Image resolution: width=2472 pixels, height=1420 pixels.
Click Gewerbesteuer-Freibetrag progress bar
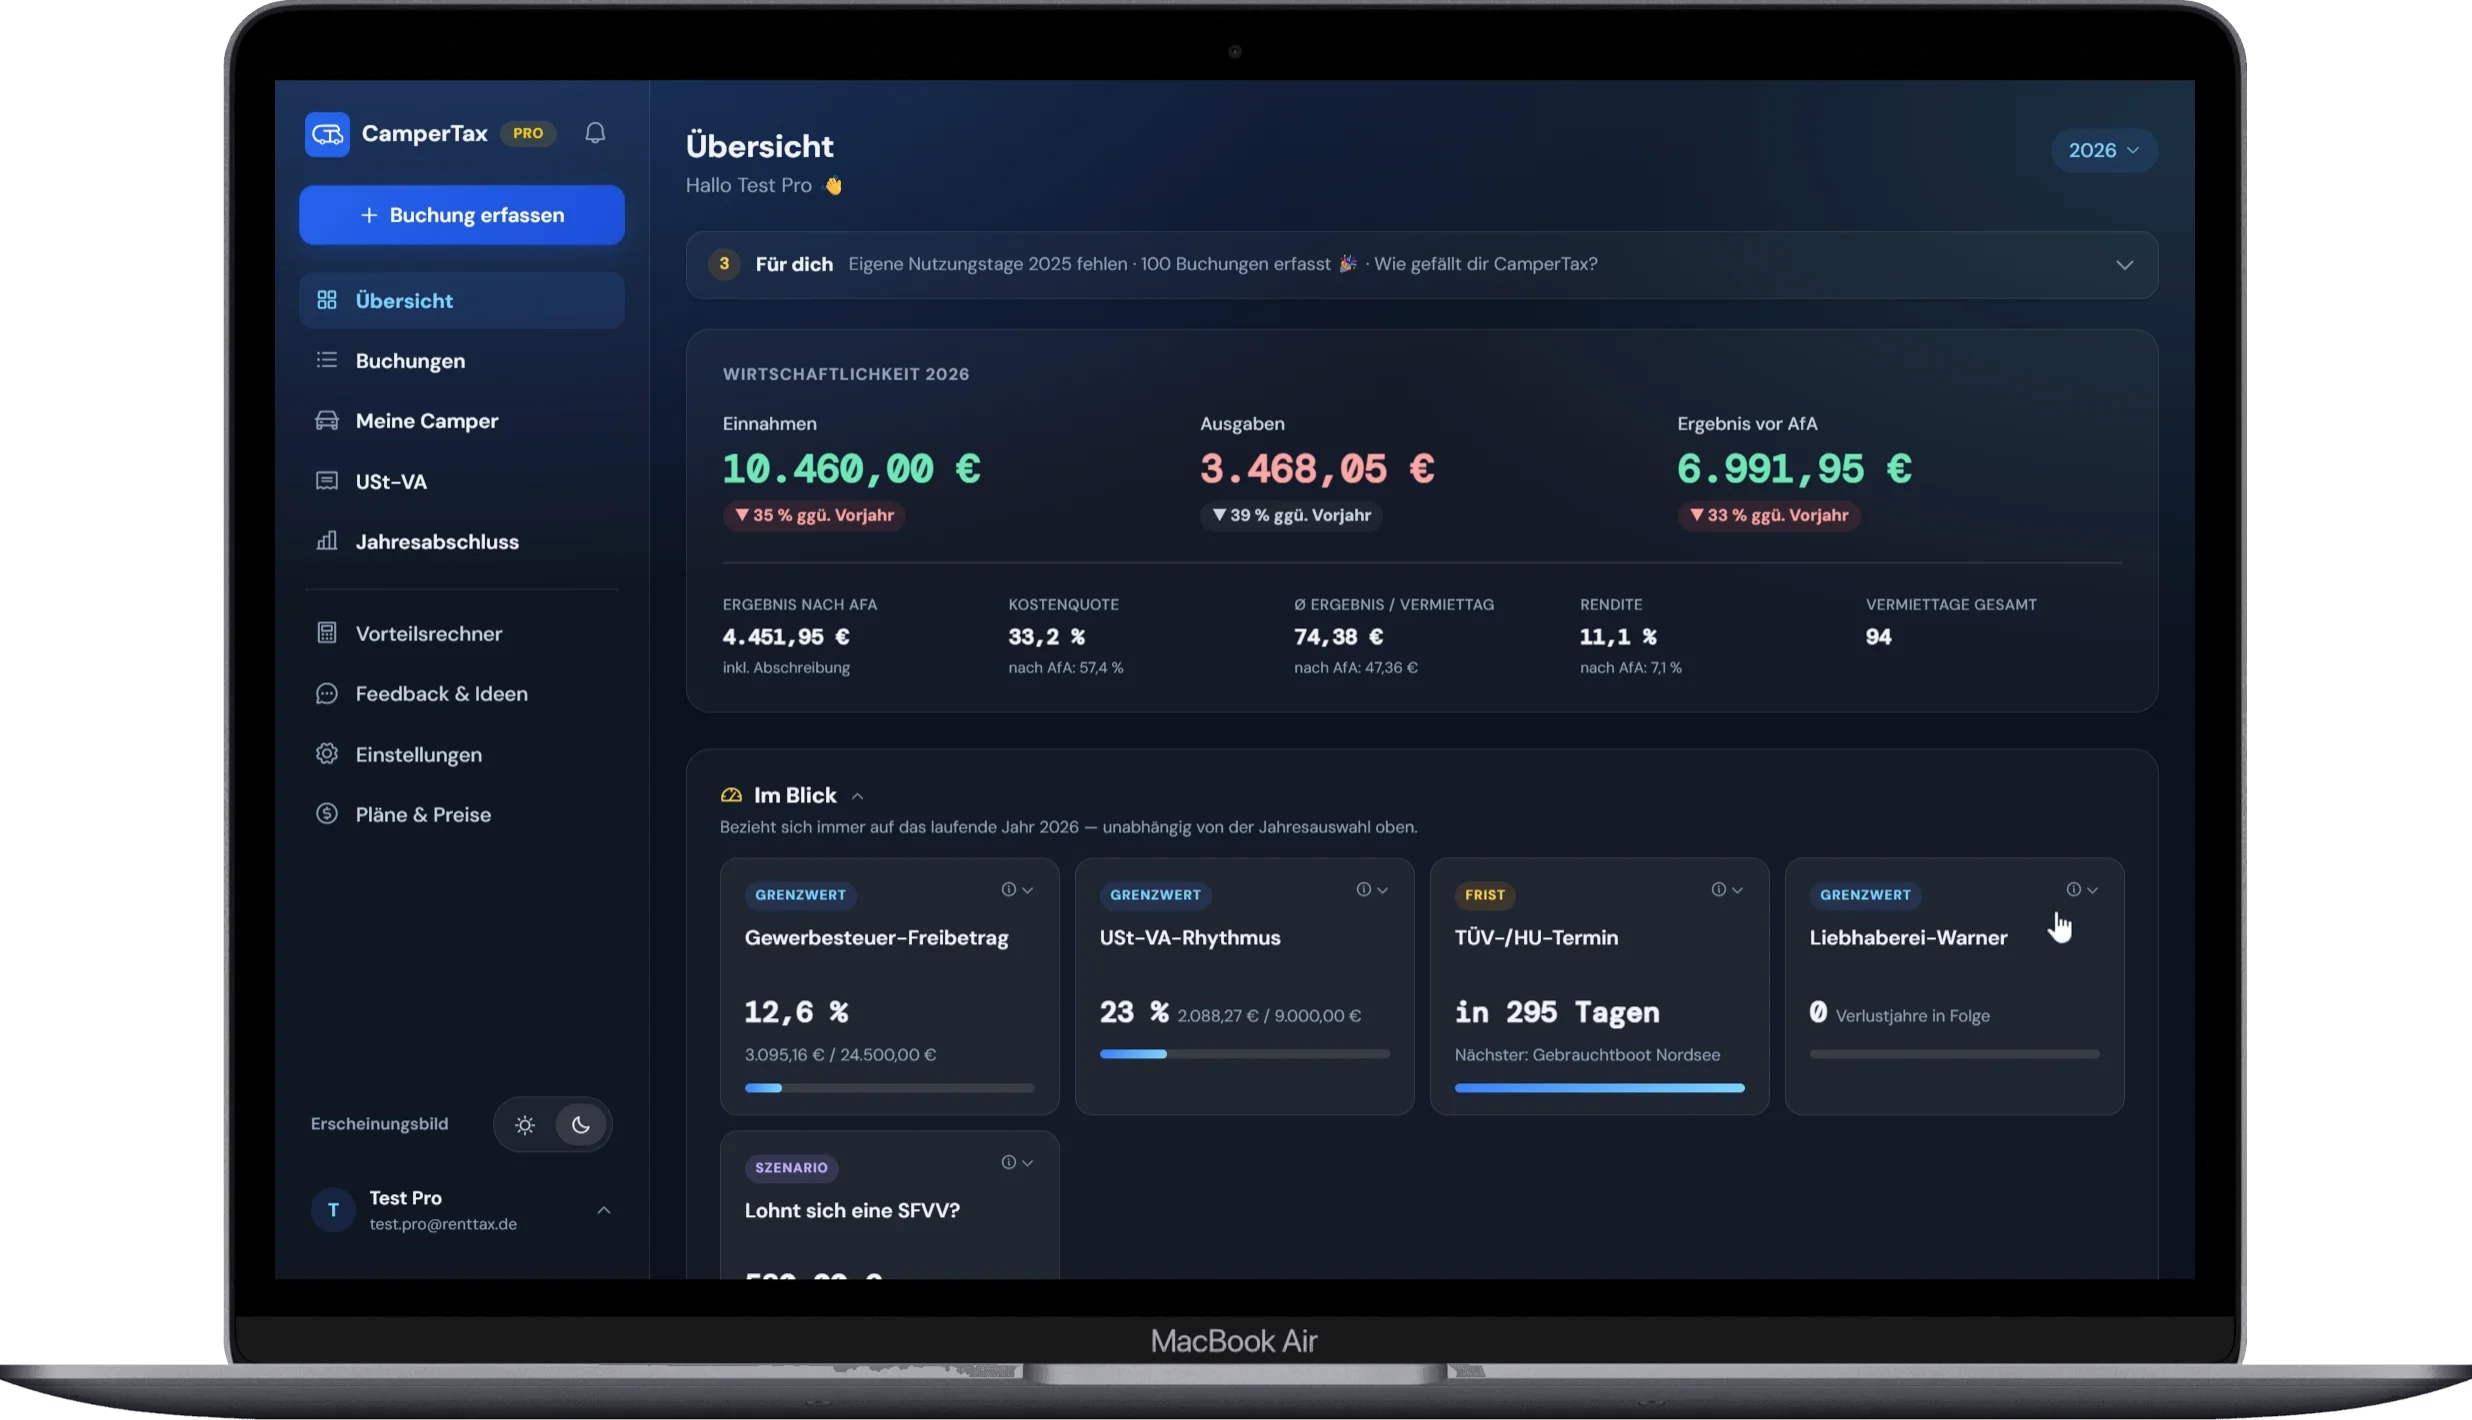pyautogui.click(x=890, y=1088)
